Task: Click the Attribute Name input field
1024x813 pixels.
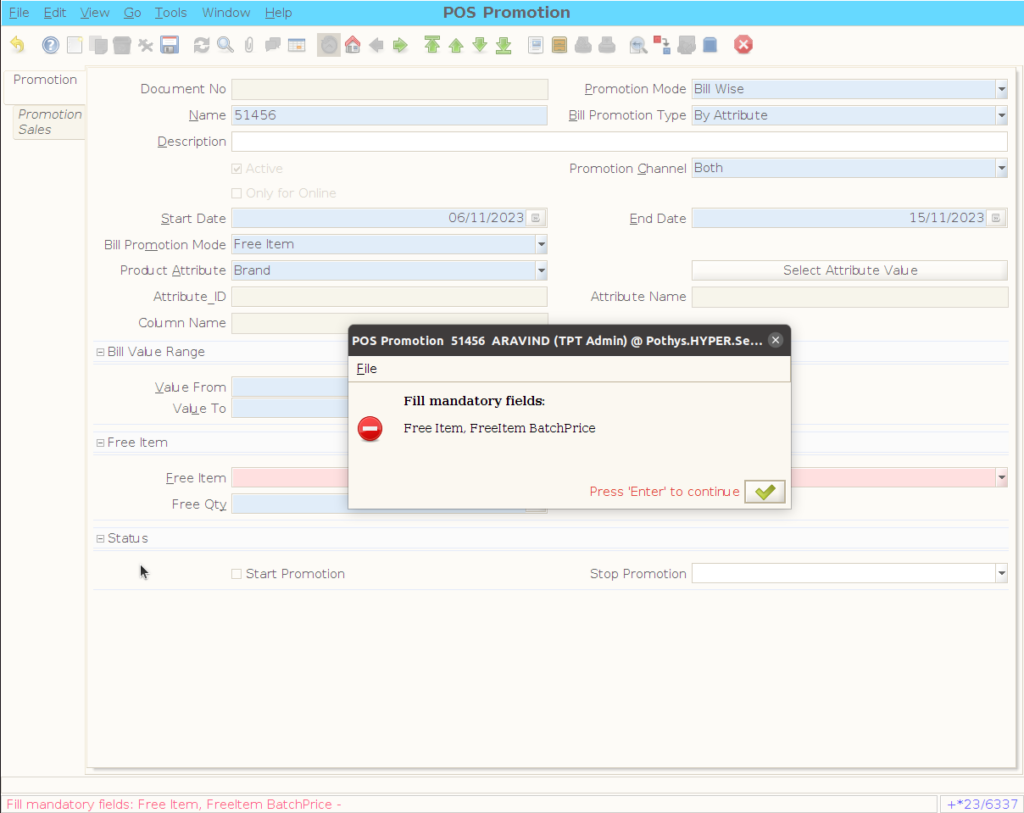Action: click(x=850, y=296)
